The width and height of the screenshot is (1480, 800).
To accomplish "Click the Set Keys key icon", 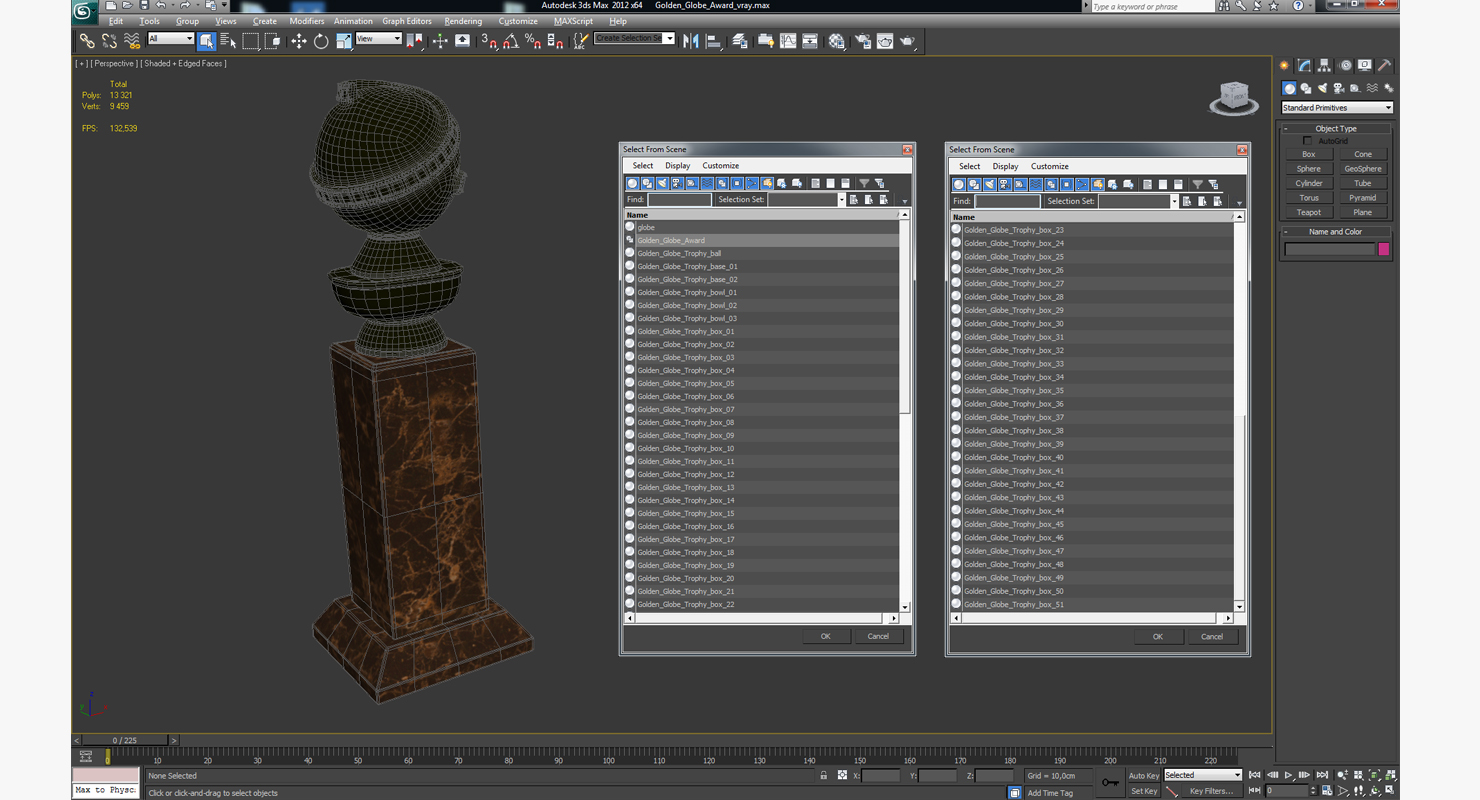I will (x=1110, y=782).
